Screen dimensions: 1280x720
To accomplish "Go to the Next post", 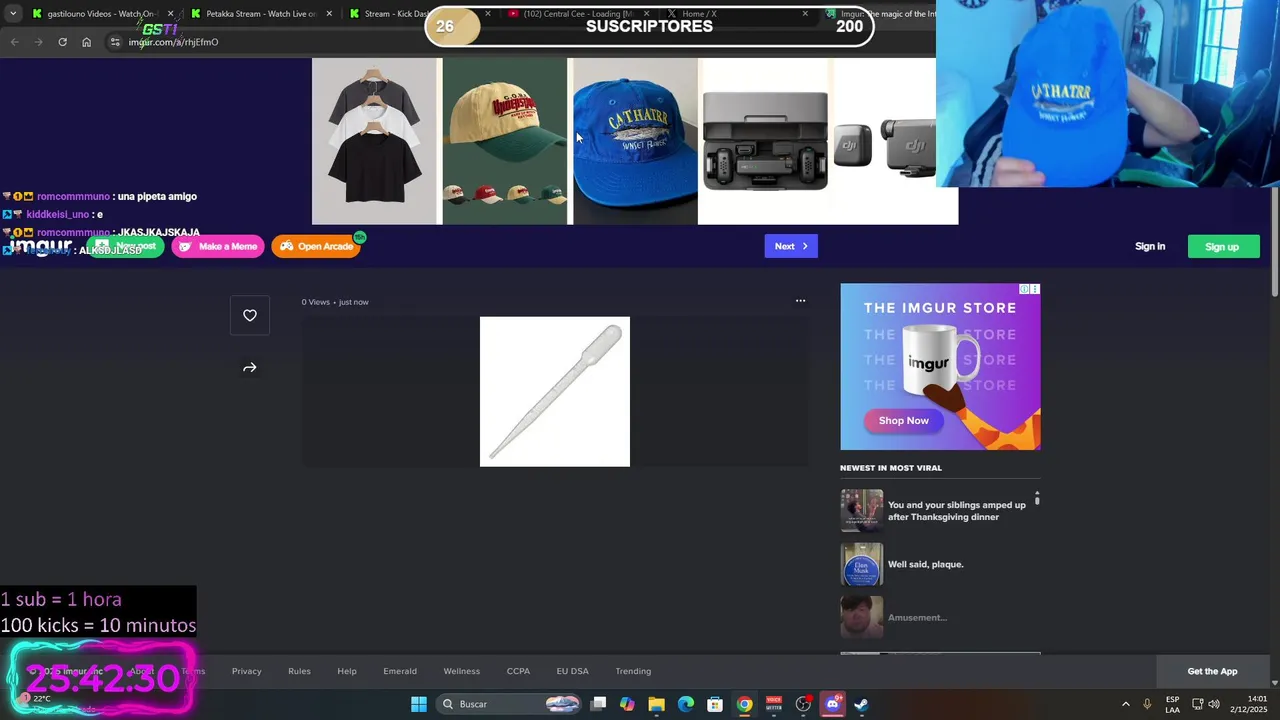I will pos(791,246).
